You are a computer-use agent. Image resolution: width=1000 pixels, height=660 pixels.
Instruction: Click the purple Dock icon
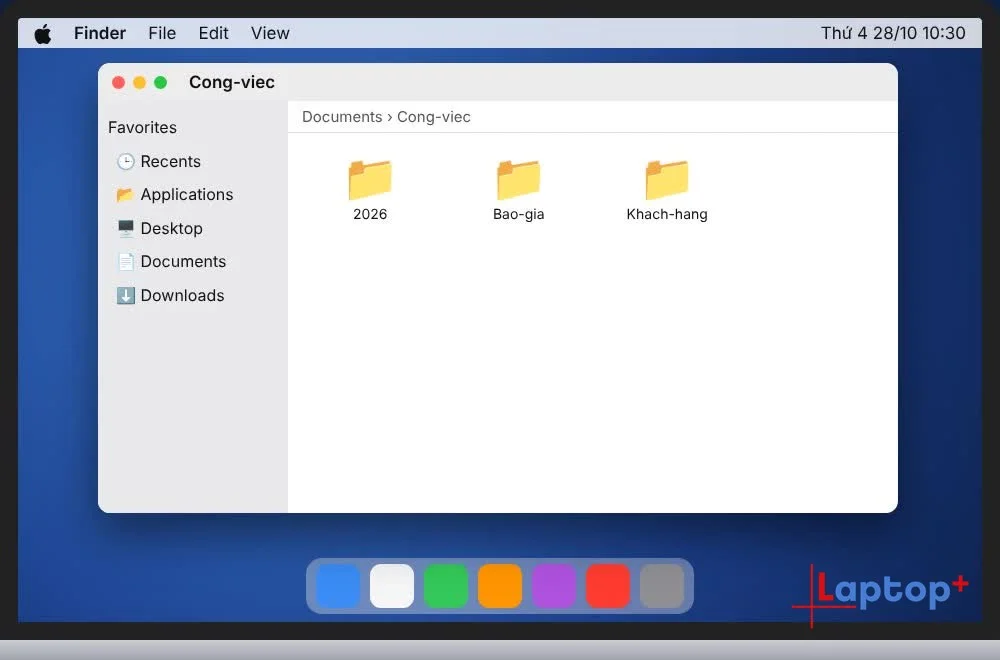[x=554, y=586]
